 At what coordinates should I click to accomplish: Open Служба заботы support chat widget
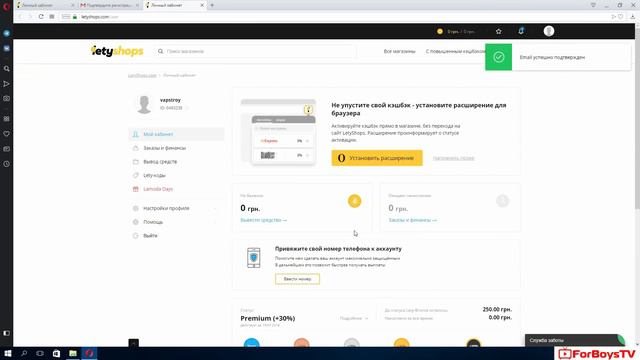tap(575, 340)
